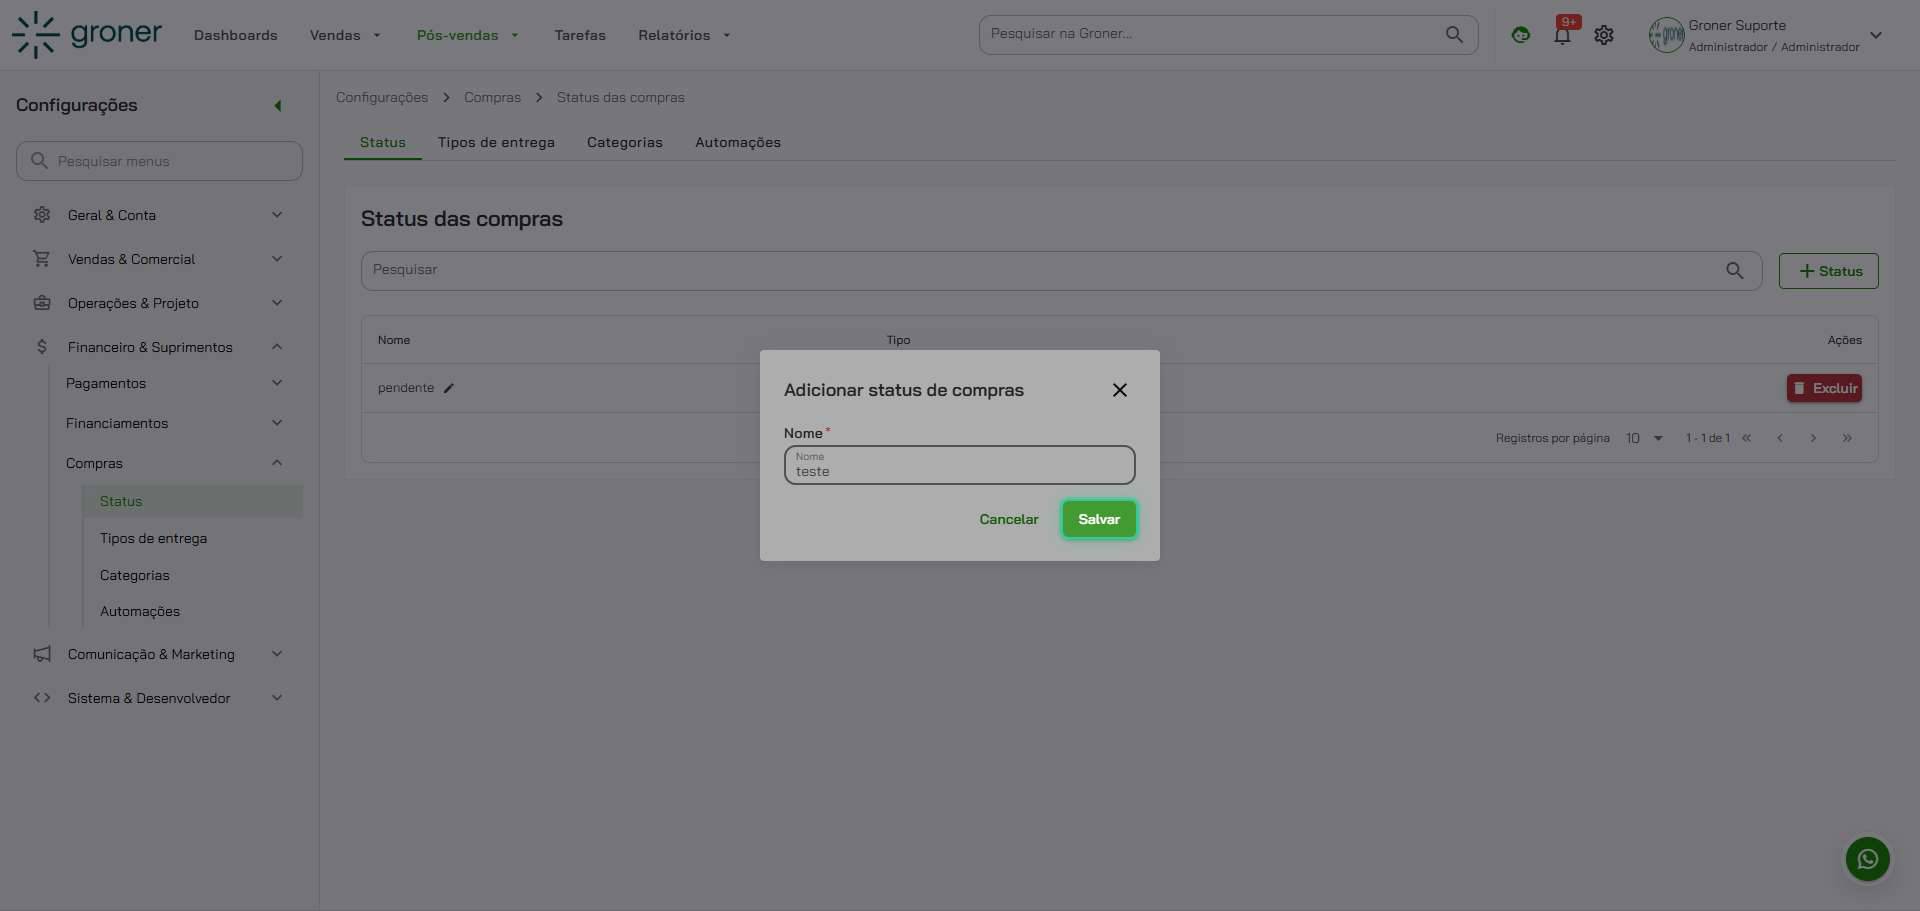Click the green support chat icon
1920x911 pixels.
(x=1520, y=35)
